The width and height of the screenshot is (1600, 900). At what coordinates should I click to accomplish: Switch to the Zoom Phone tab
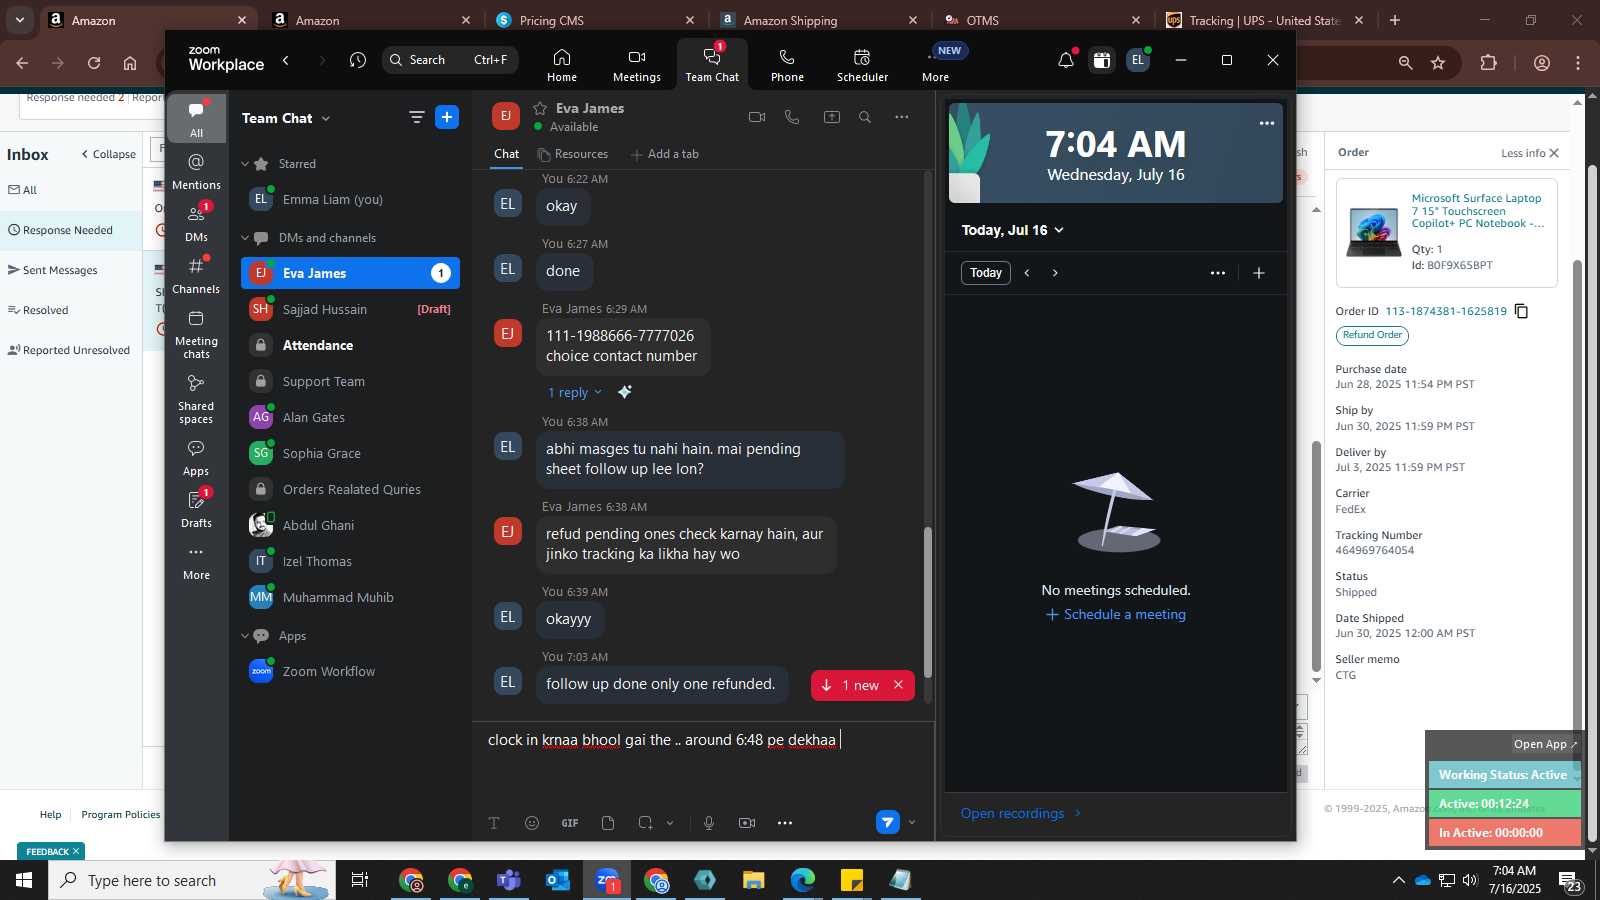point(787,66)
